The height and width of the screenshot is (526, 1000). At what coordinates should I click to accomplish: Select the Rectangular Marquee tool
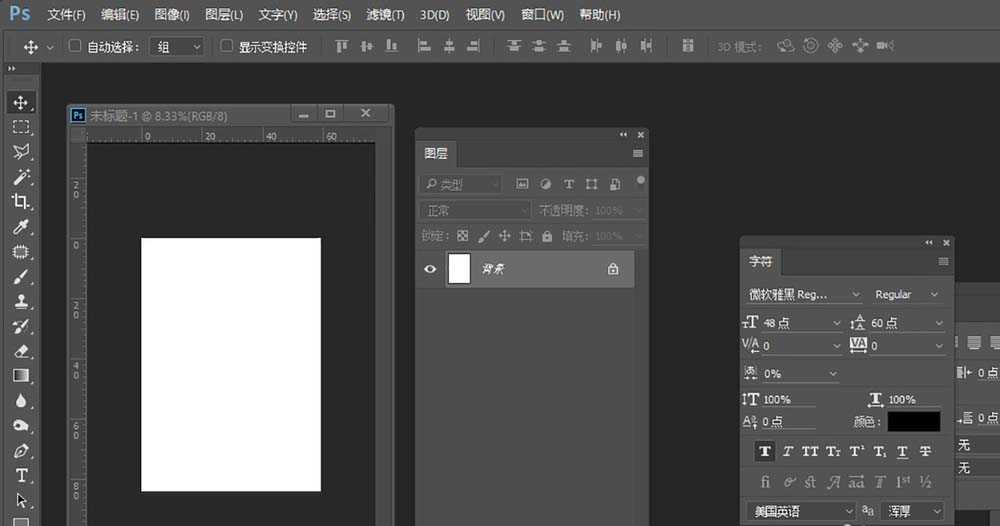pyautogui.click(x=21, y=127)
